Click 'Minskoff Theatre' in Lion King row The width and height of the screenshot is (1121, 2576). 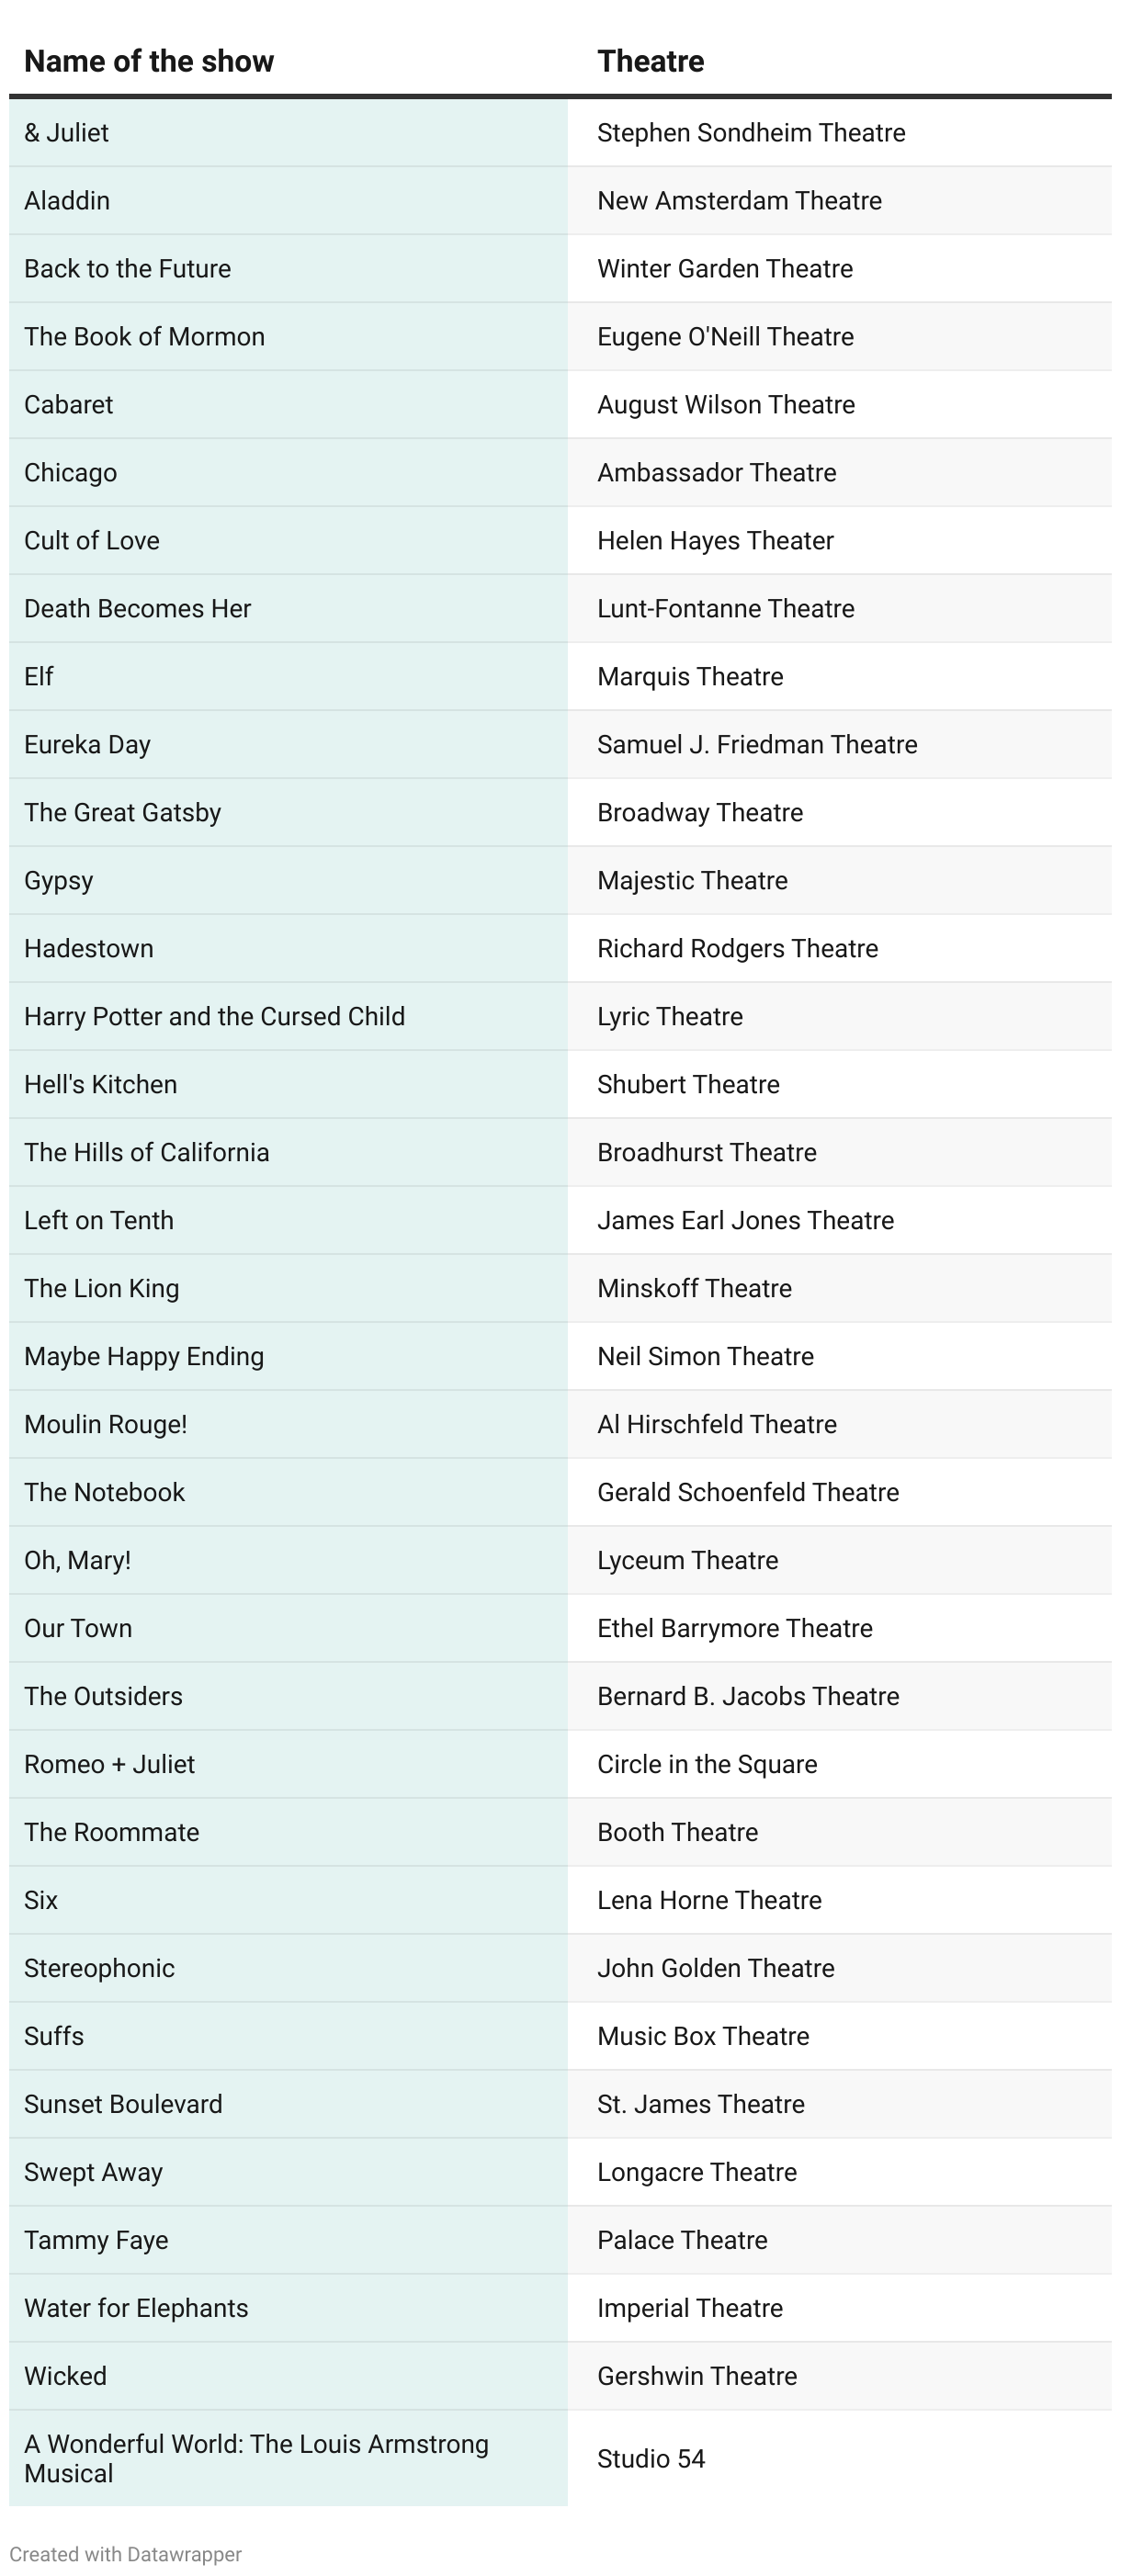tap(694, 1289)
